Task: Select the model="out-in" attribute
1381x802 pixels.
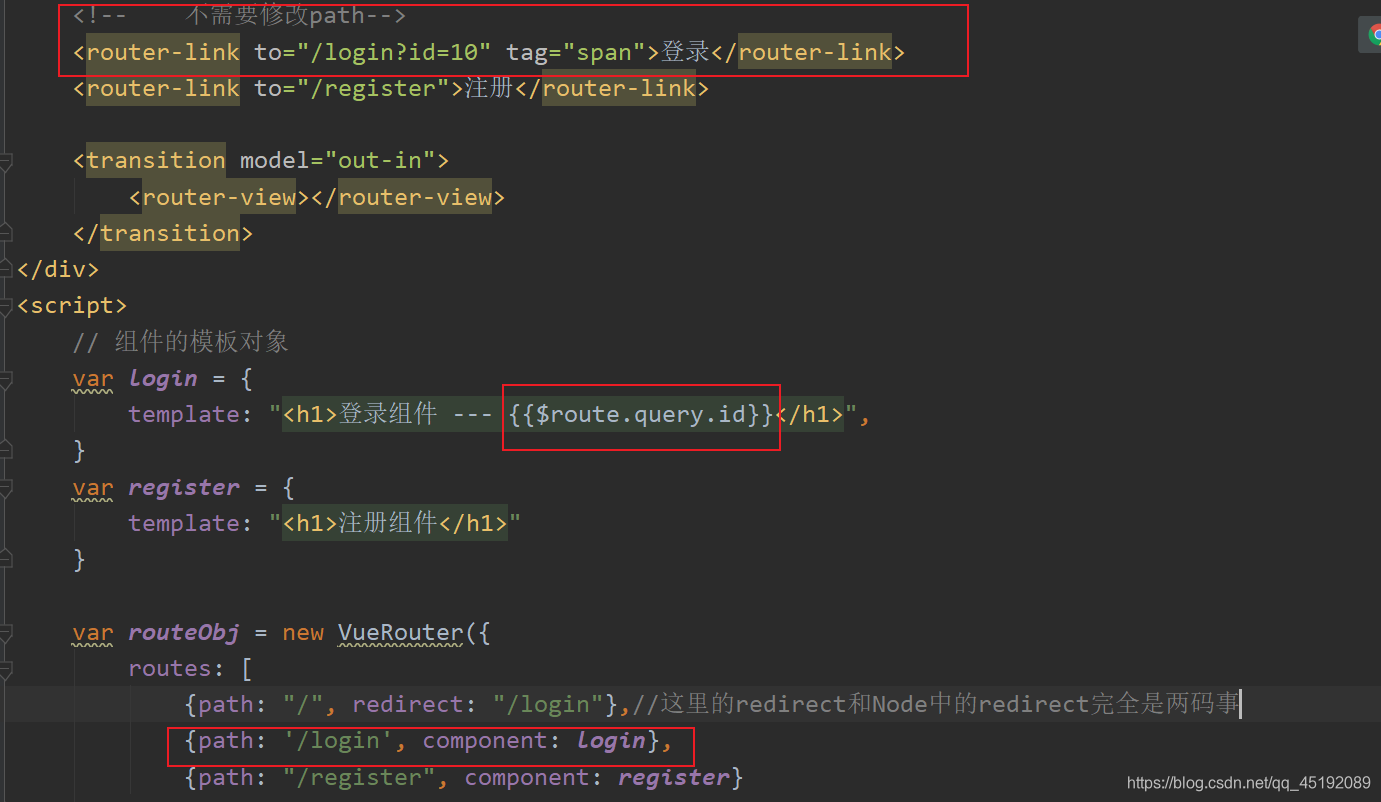Action: 337,160
